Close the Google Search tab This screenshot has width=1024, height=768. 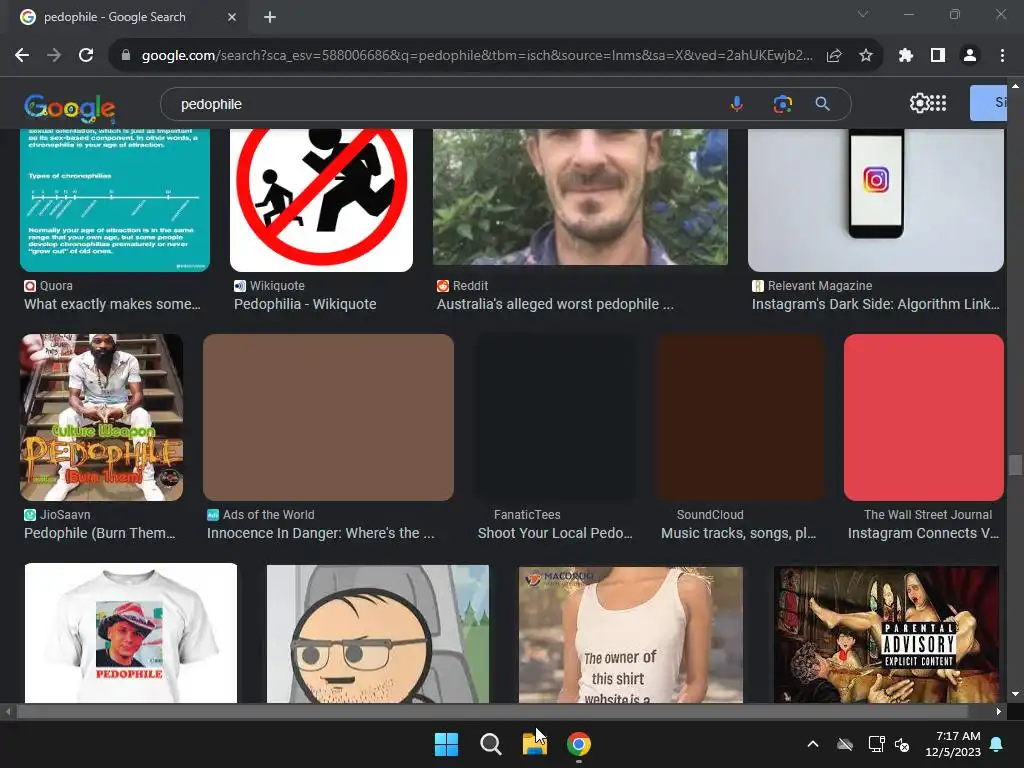(232, 17)
